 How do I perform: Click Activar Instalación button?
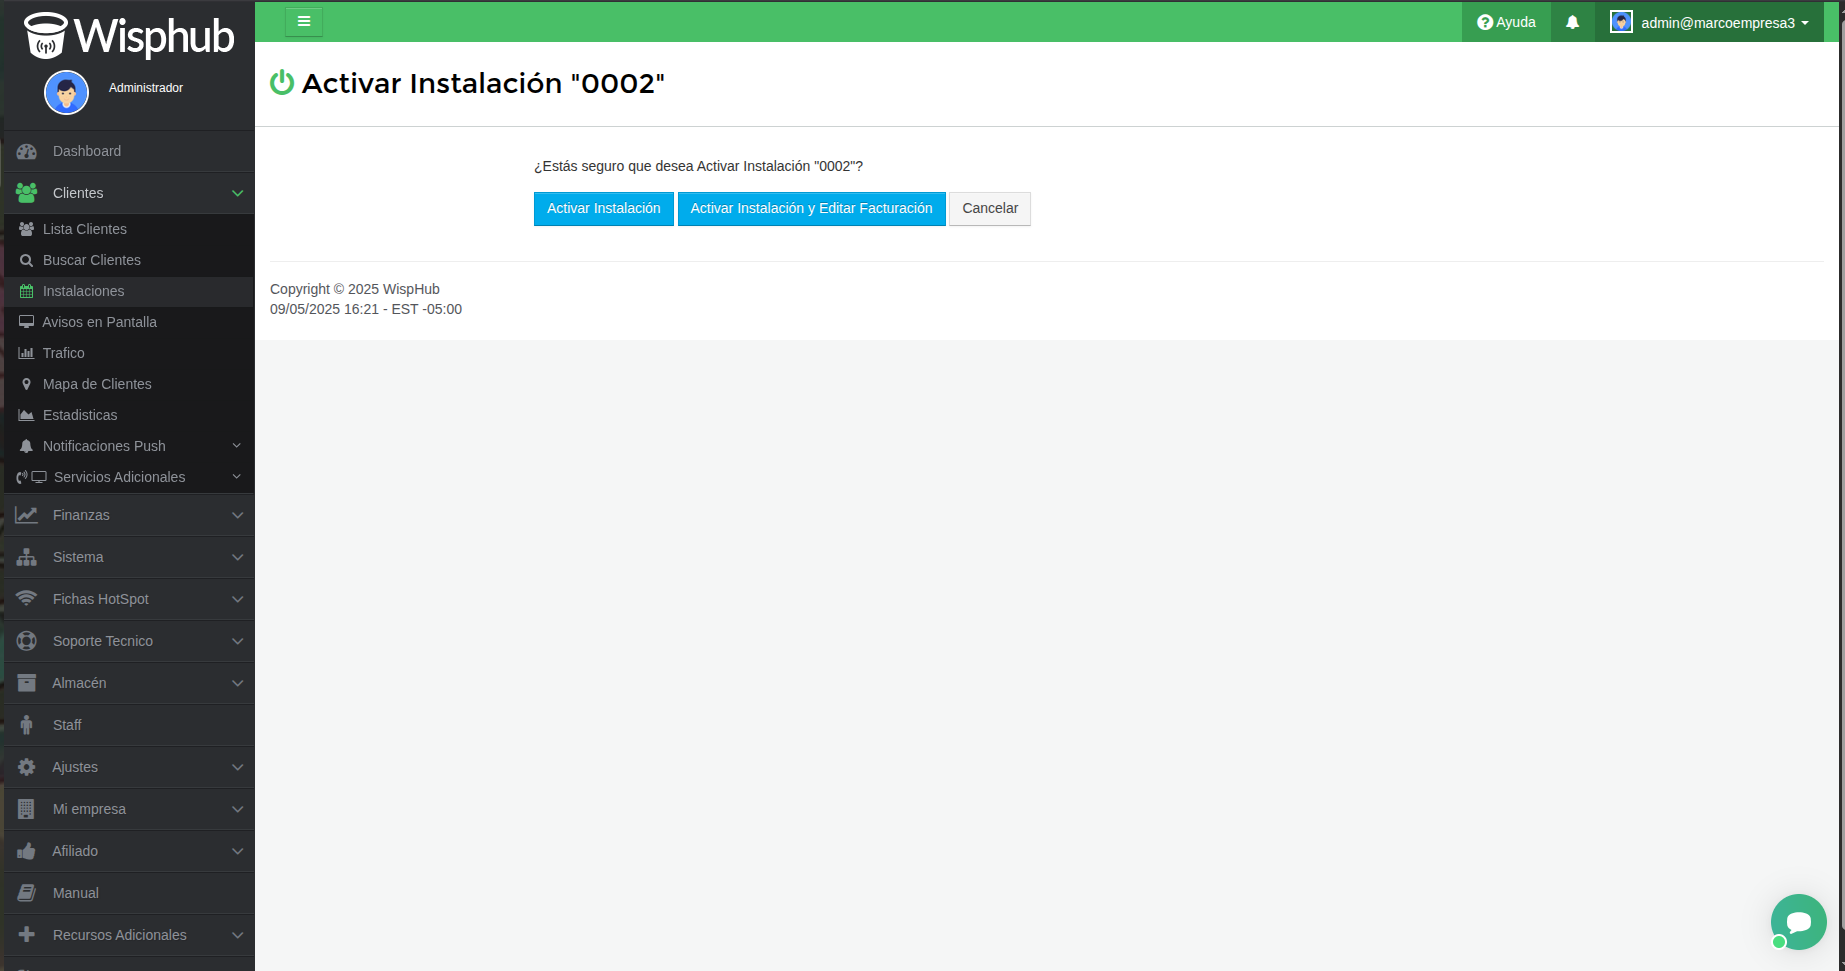(603, 208)
